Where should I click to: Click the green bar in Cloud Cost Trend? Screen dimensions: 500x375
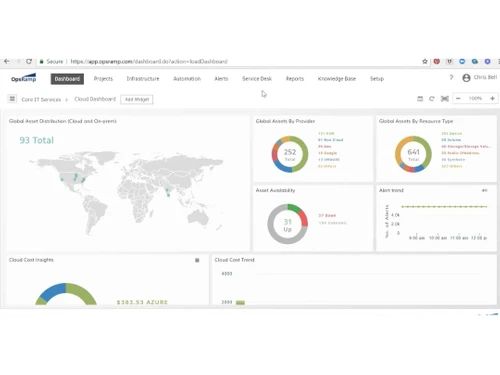(240, 303)
